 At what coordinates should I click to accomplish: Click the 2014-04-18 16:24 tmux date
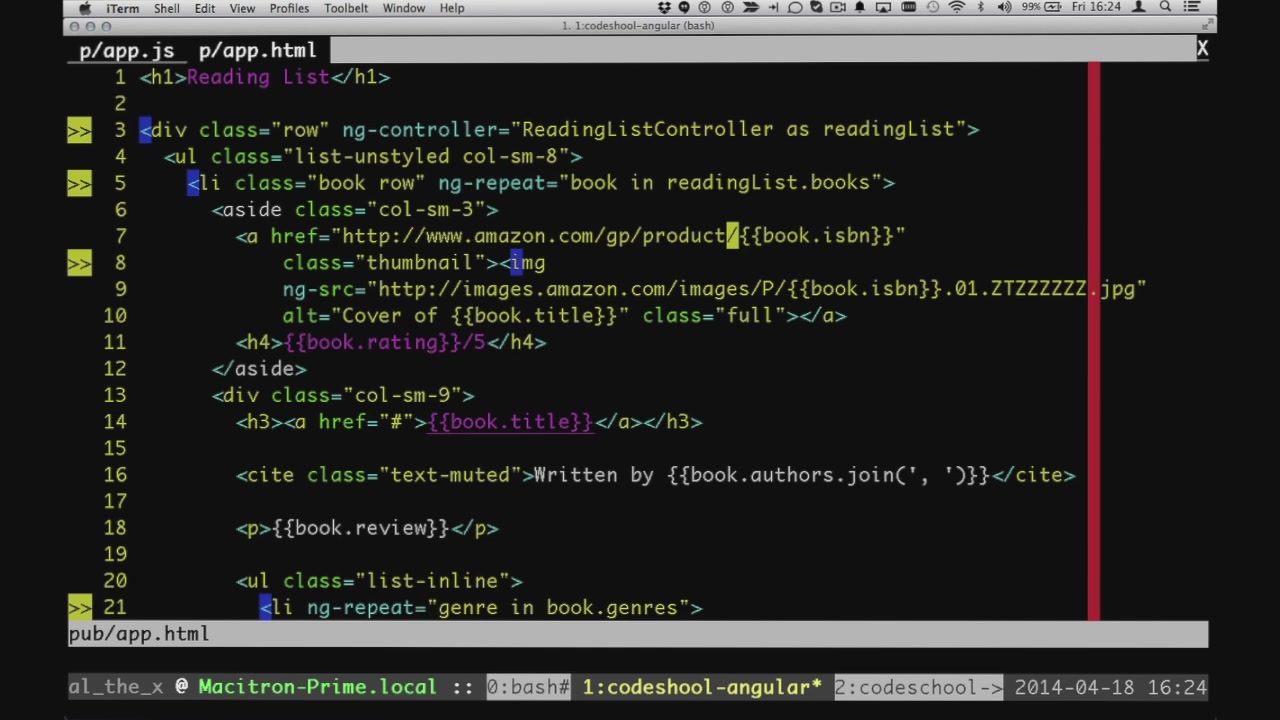pos(1110,687)
